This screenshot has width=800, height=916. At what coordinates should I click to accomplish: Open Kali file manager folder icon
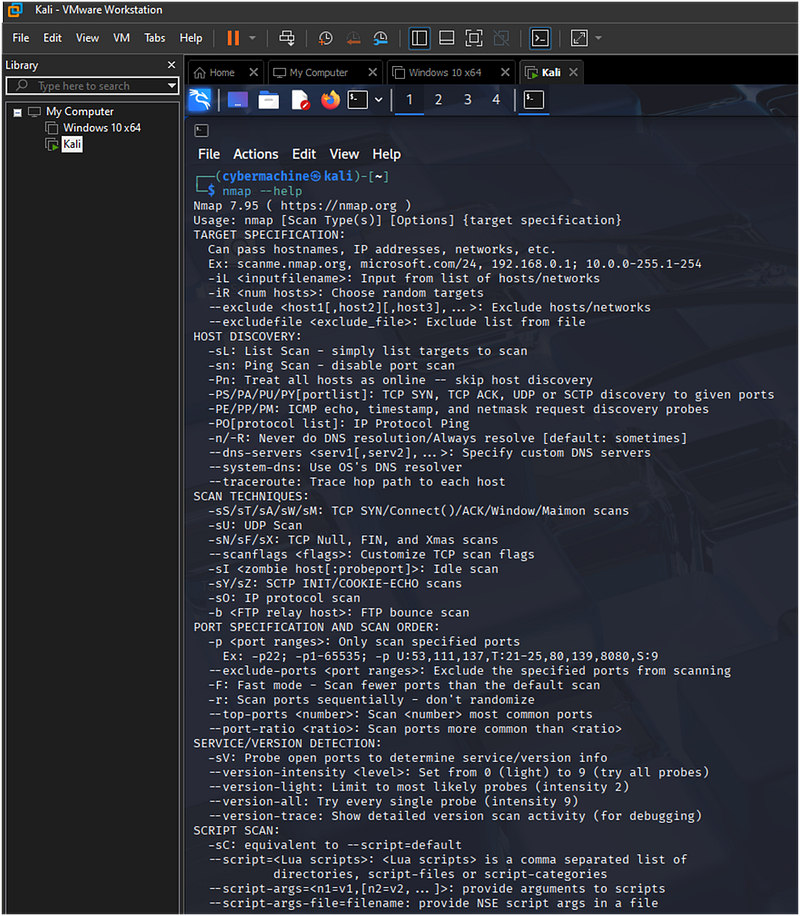pyautogui.click(x=269, y=100)
